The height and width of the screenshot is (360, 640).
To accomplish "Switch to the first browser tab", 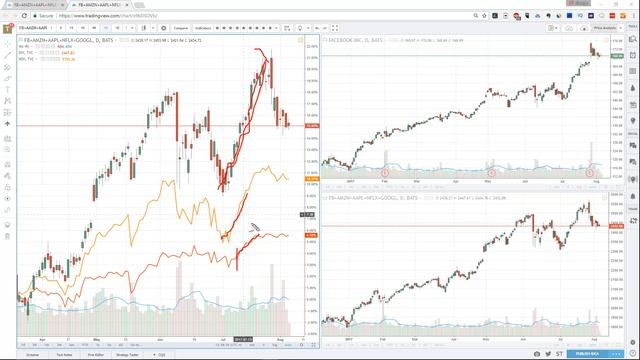I will (35, 5).
